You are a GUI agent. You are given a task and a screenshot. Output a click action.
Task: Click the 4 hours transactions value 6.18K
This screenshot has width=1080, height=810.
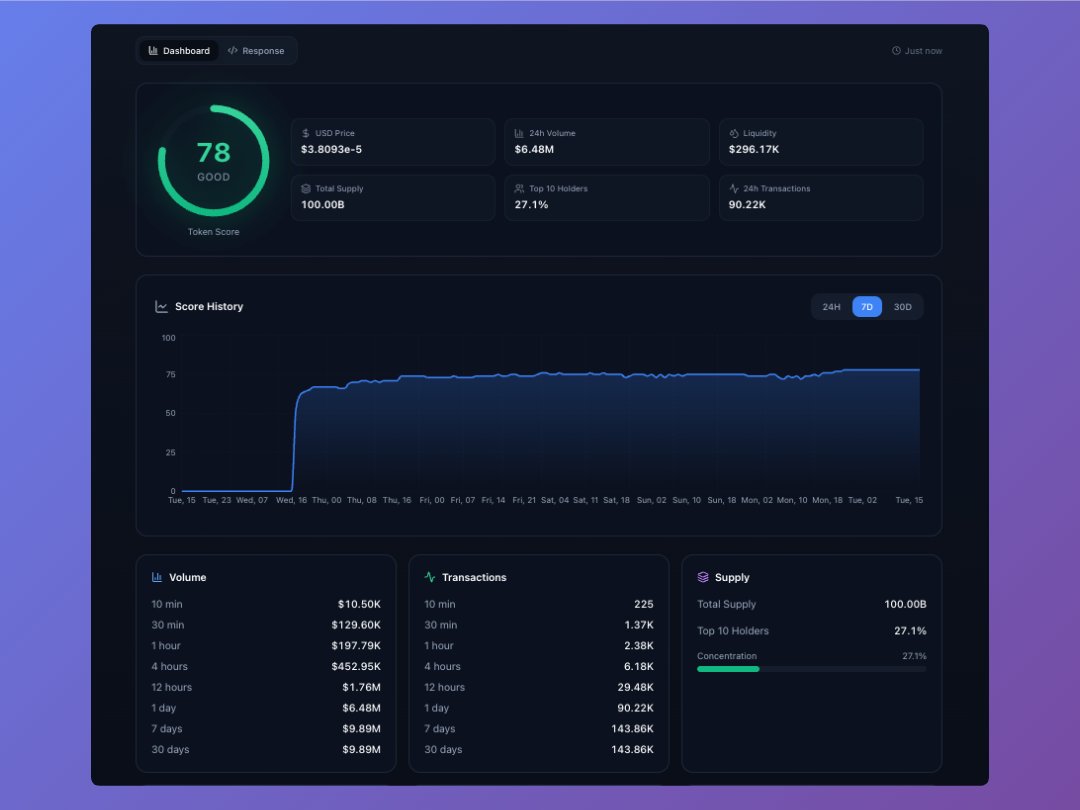click(638, 666)
